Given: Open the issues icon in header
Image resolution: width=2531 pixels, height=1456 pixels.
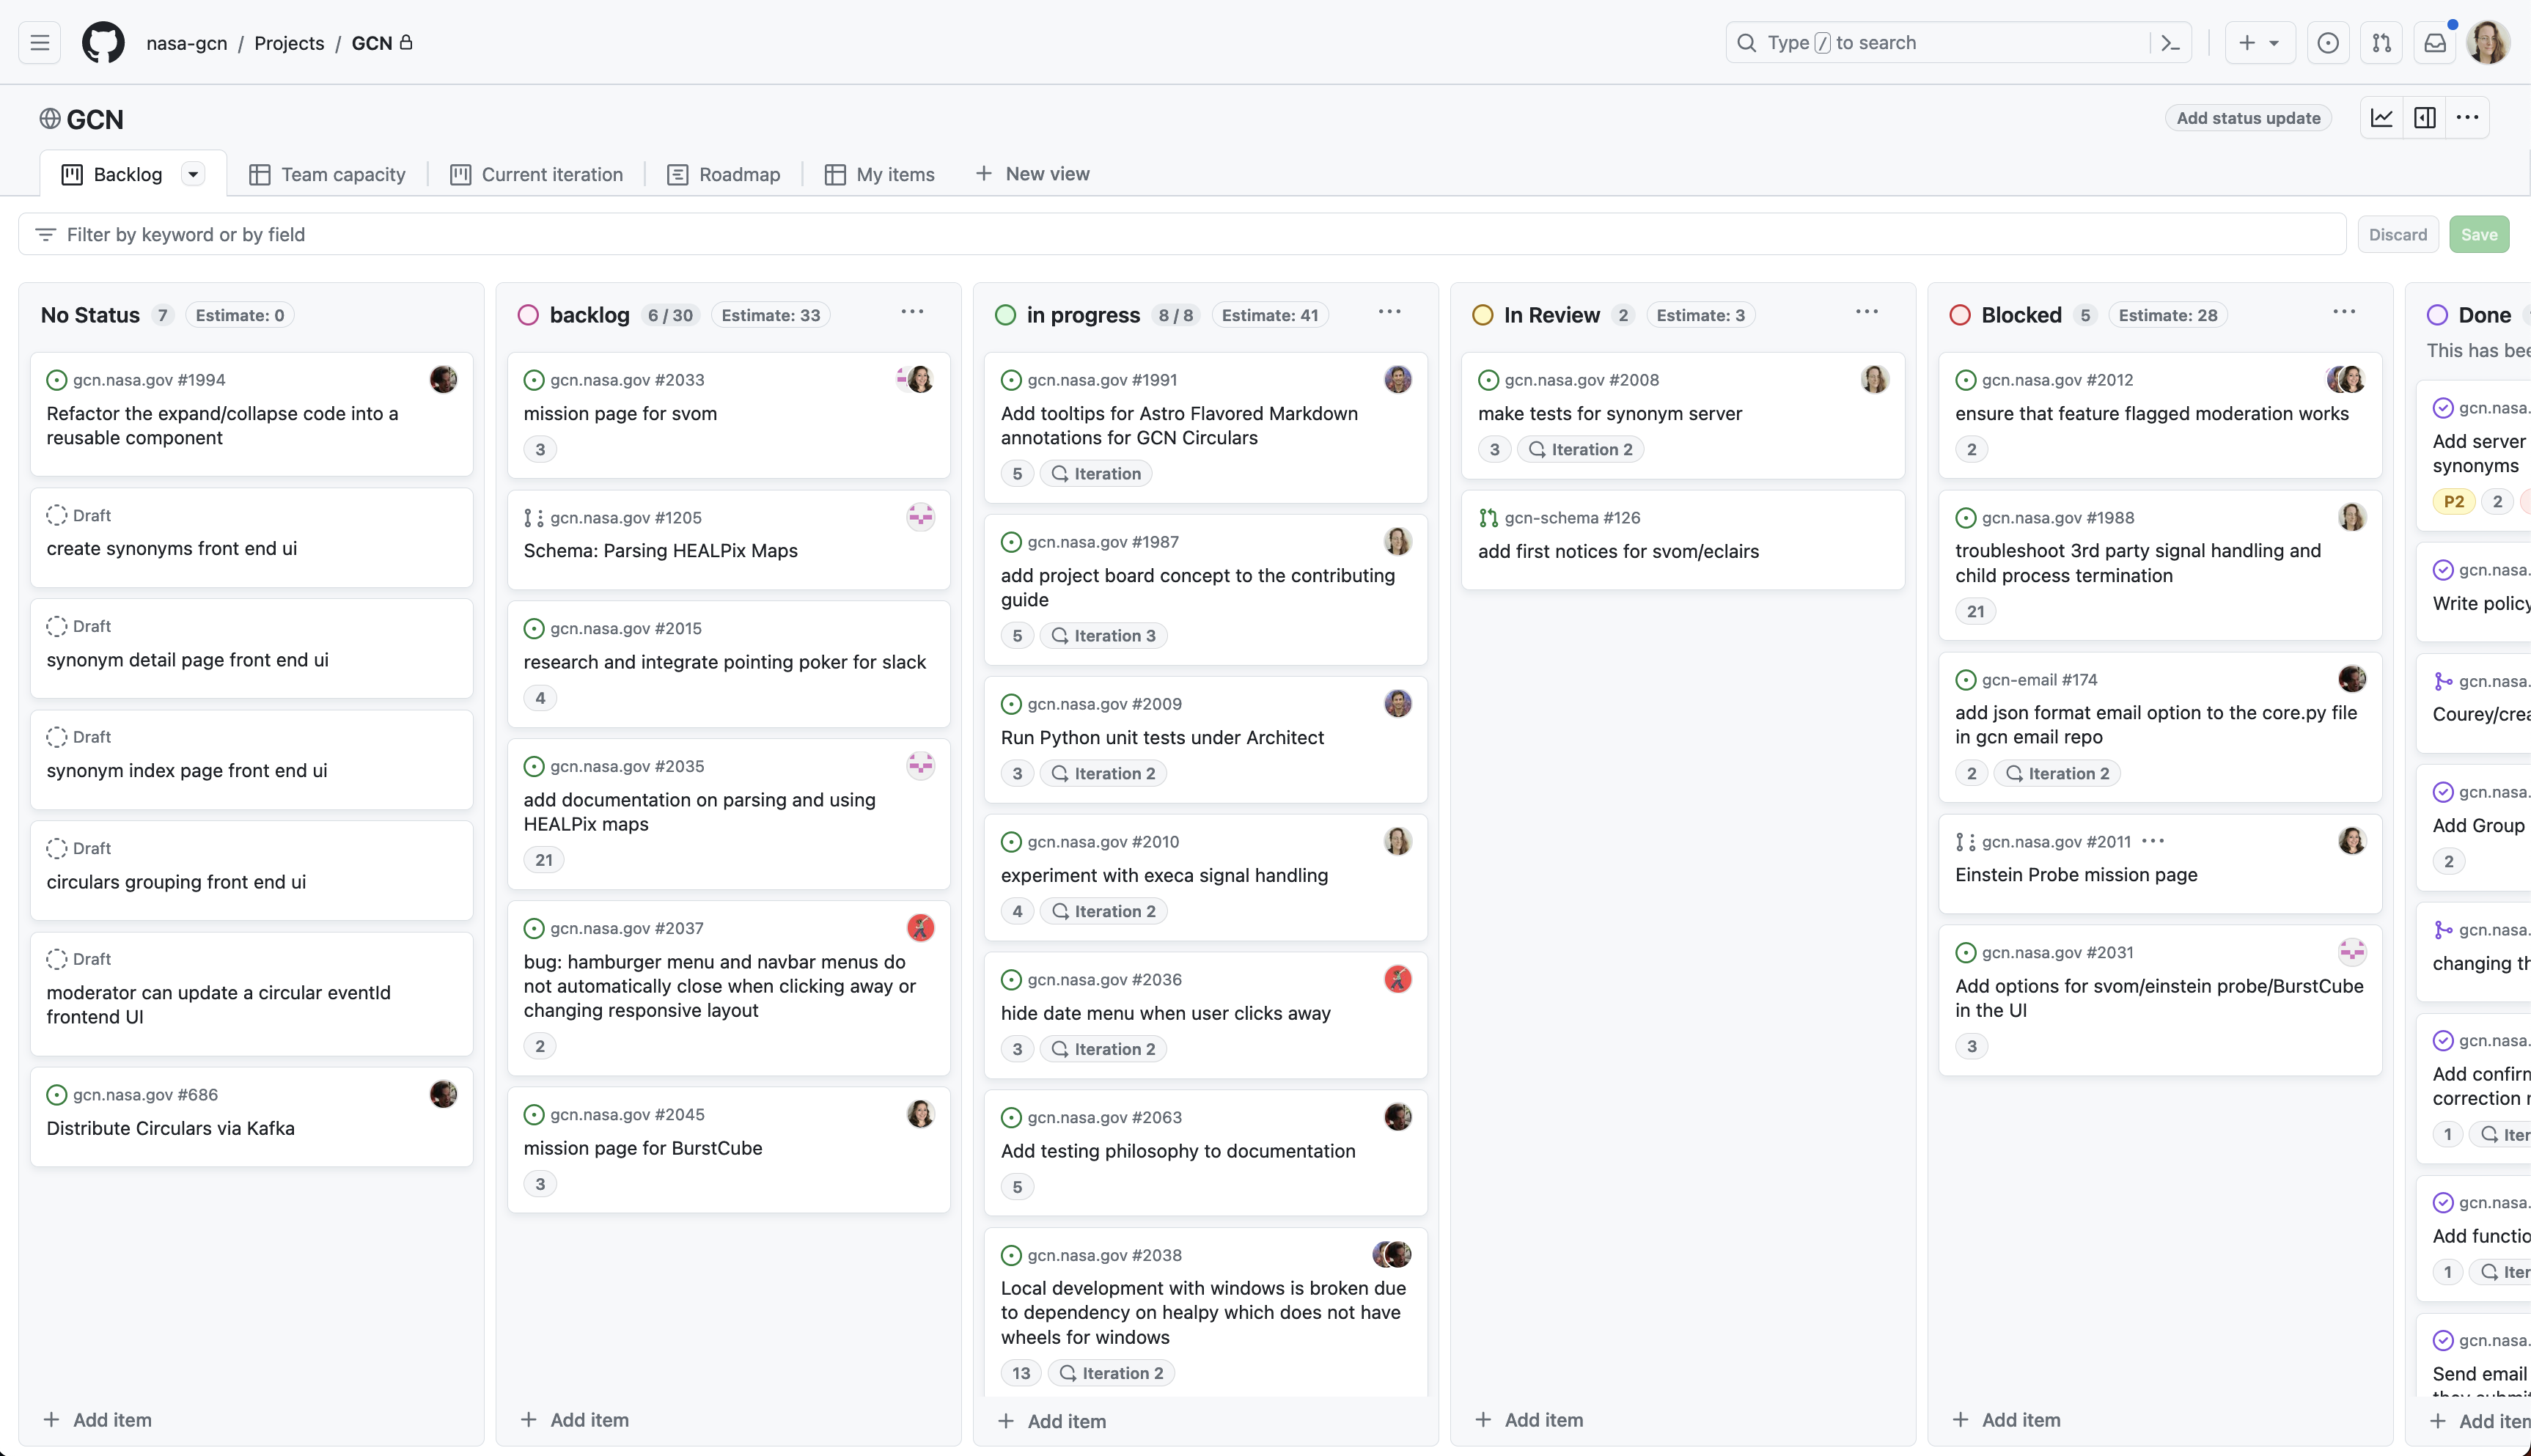Looking at the screenshot, I should click(2328, 43).
